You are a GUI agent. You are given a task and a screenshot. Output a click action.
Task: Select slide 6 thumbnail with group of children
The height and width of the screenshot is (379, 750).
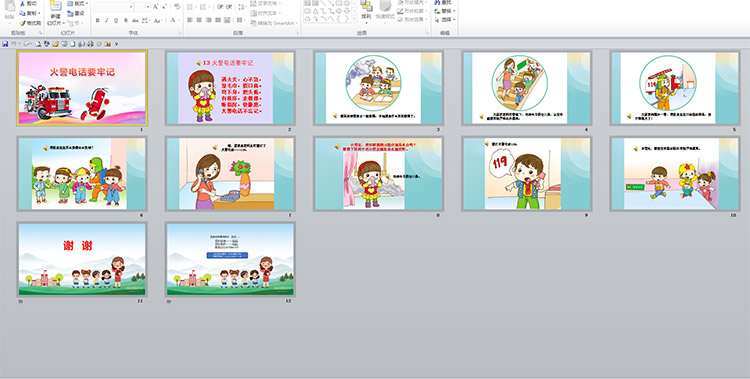point(82,174)
